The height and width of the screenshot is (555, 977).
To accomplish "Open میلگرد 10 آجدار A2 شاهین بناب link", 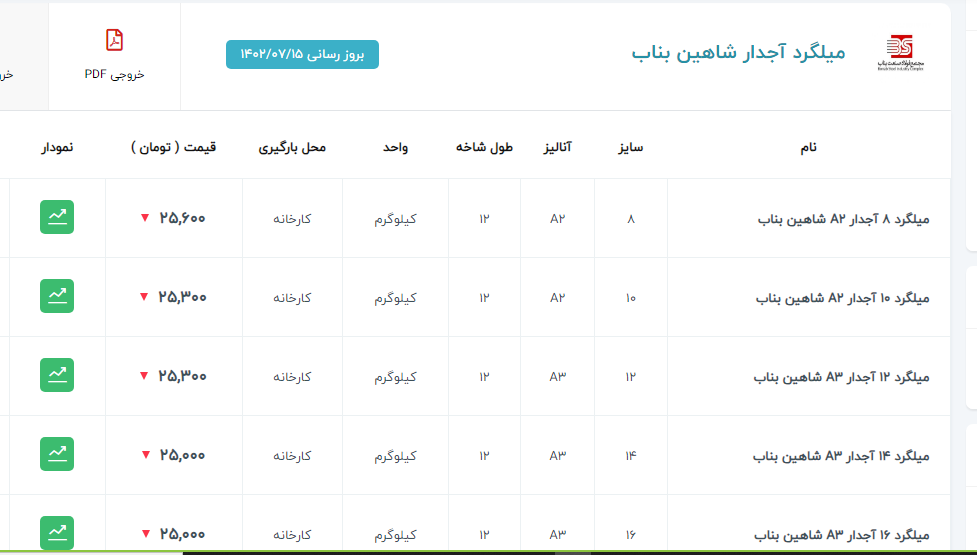I will coord(842,298).
